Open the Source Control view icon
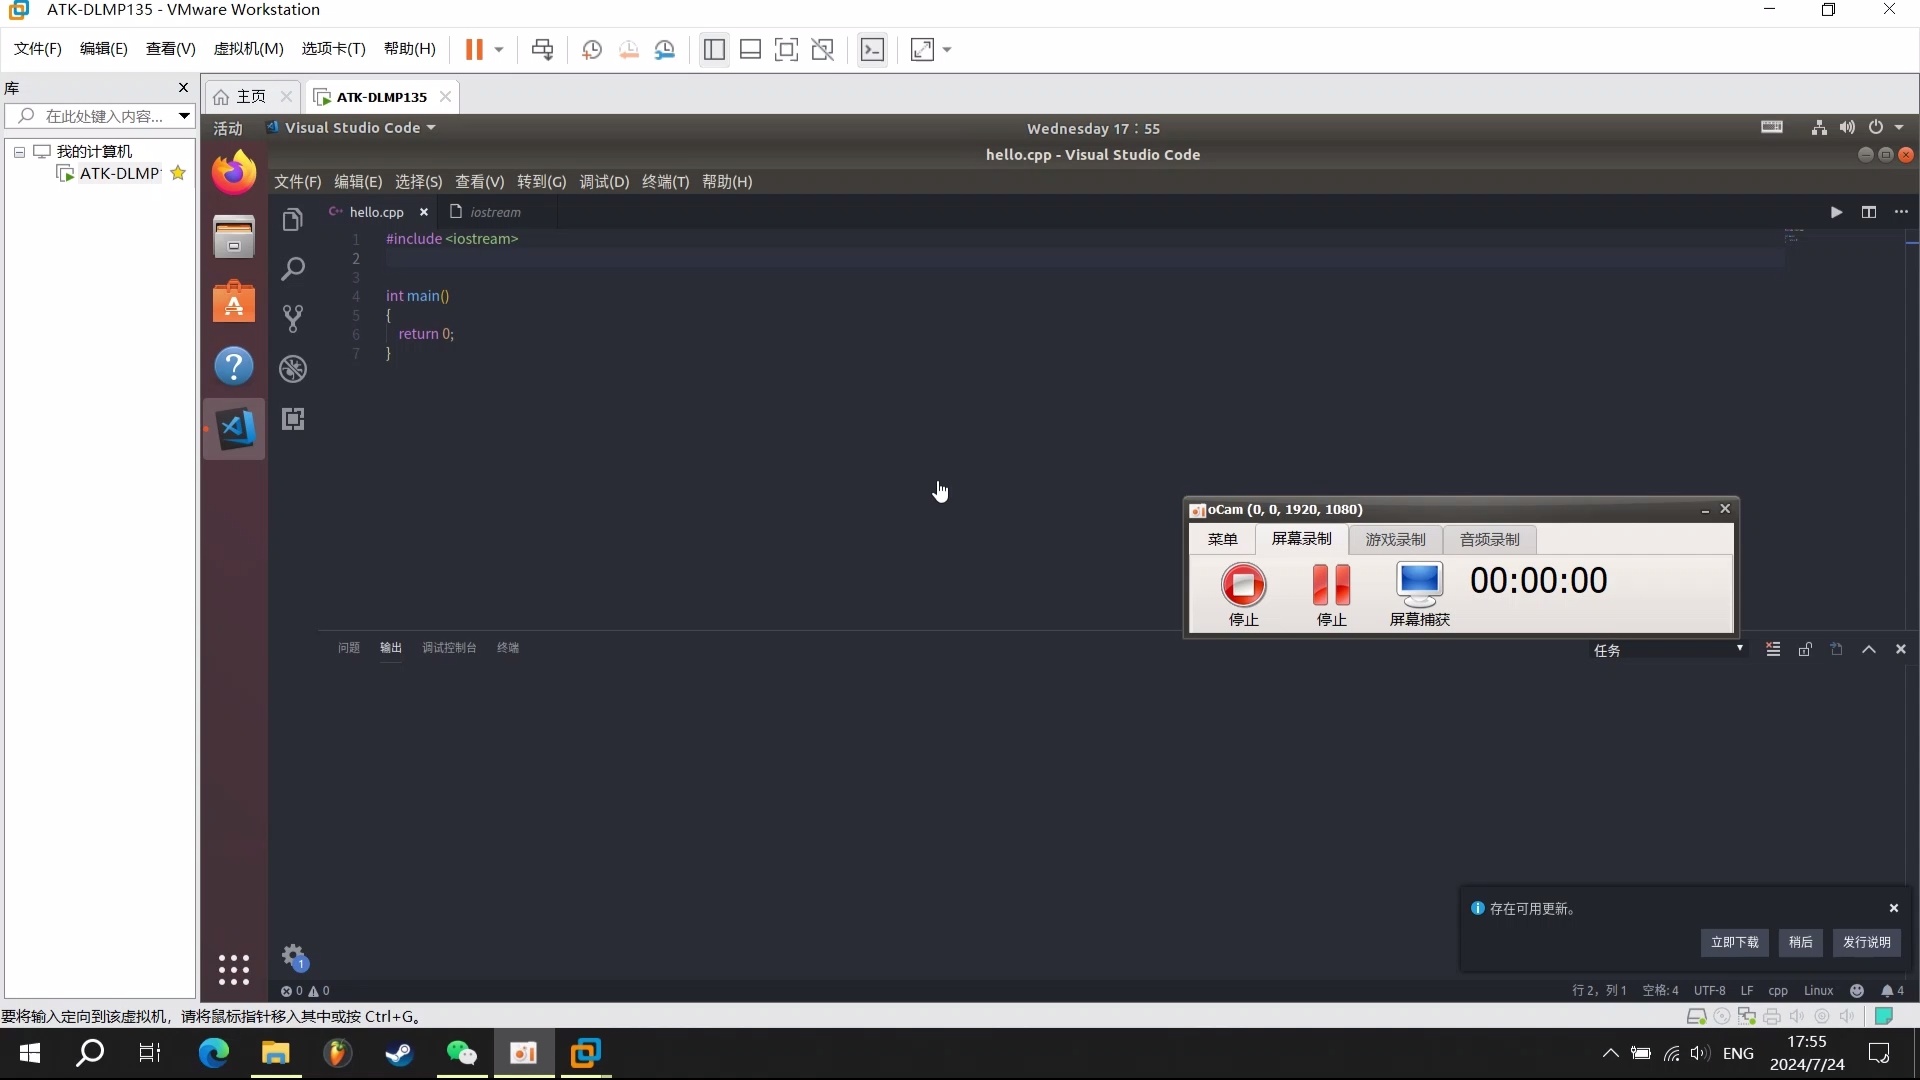The image size is (1920, 1080). tap(292, 319)
